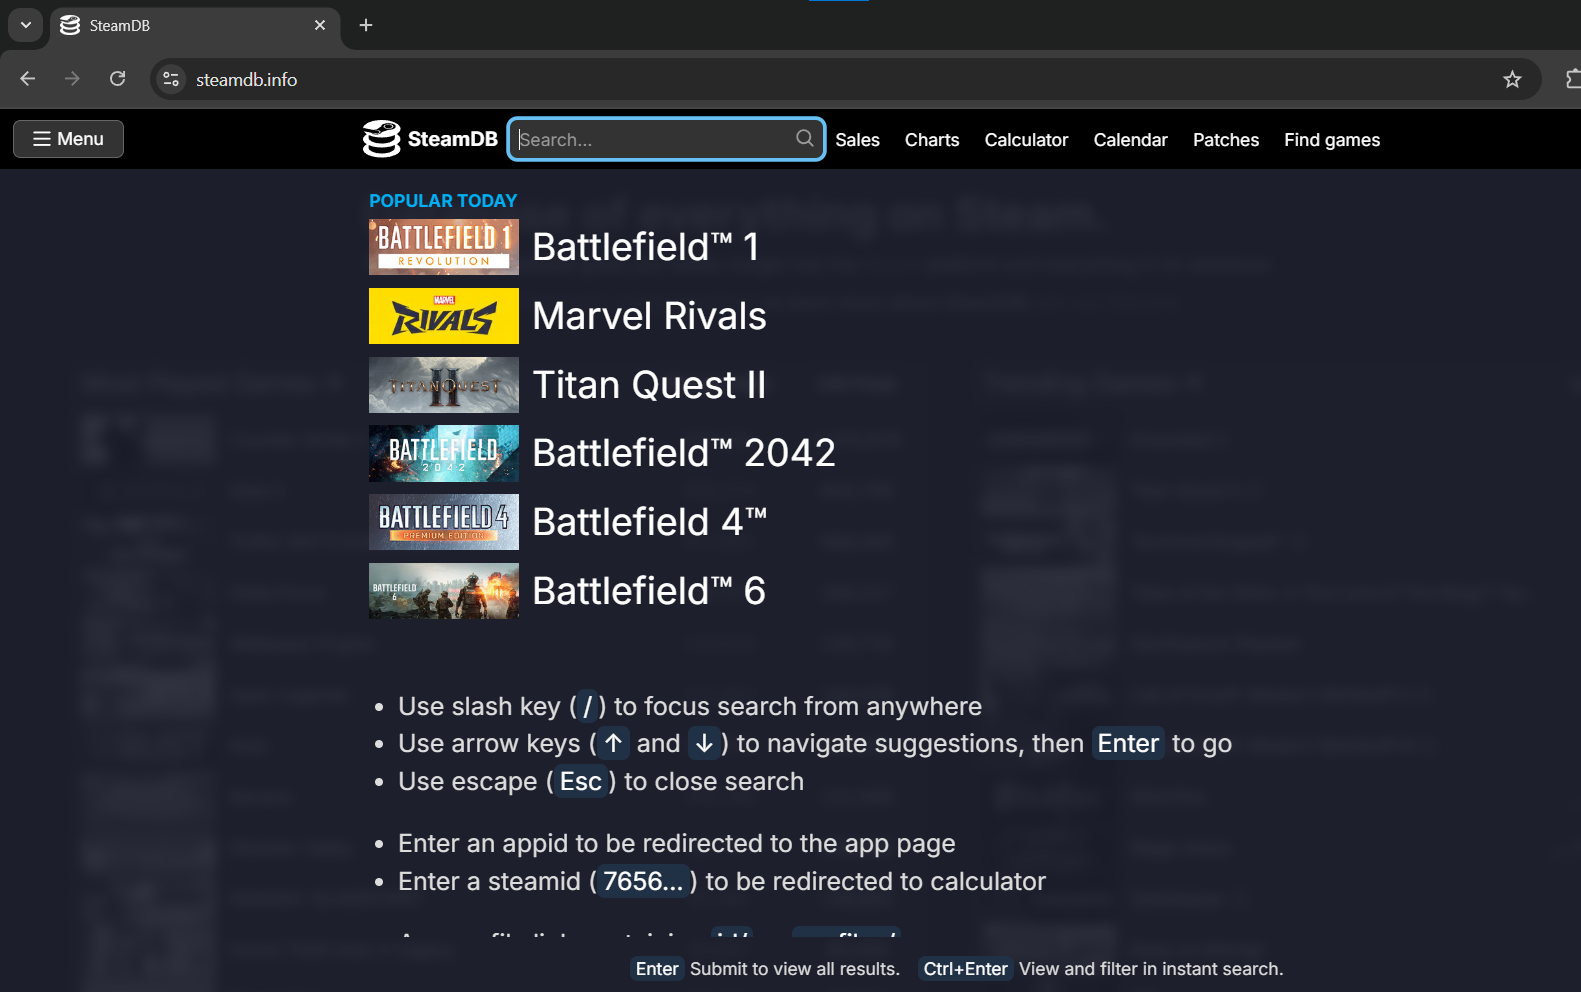Open site information icon in address bar
Screen dimensions: 1581x992
click(171, 79)
